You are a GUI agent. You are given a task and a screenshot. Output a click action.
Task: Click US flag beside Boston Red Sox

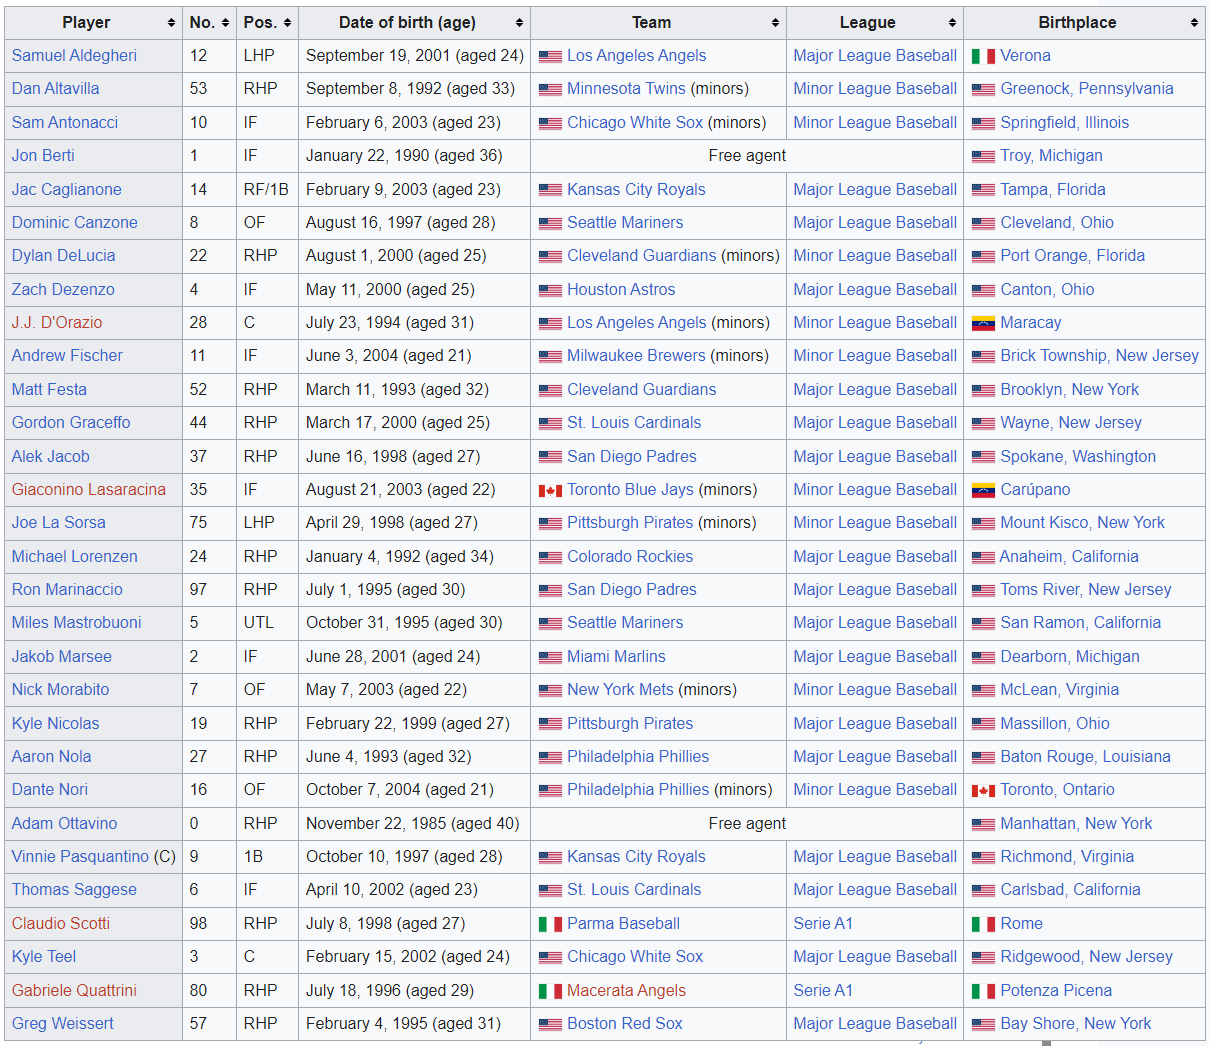550,1025
